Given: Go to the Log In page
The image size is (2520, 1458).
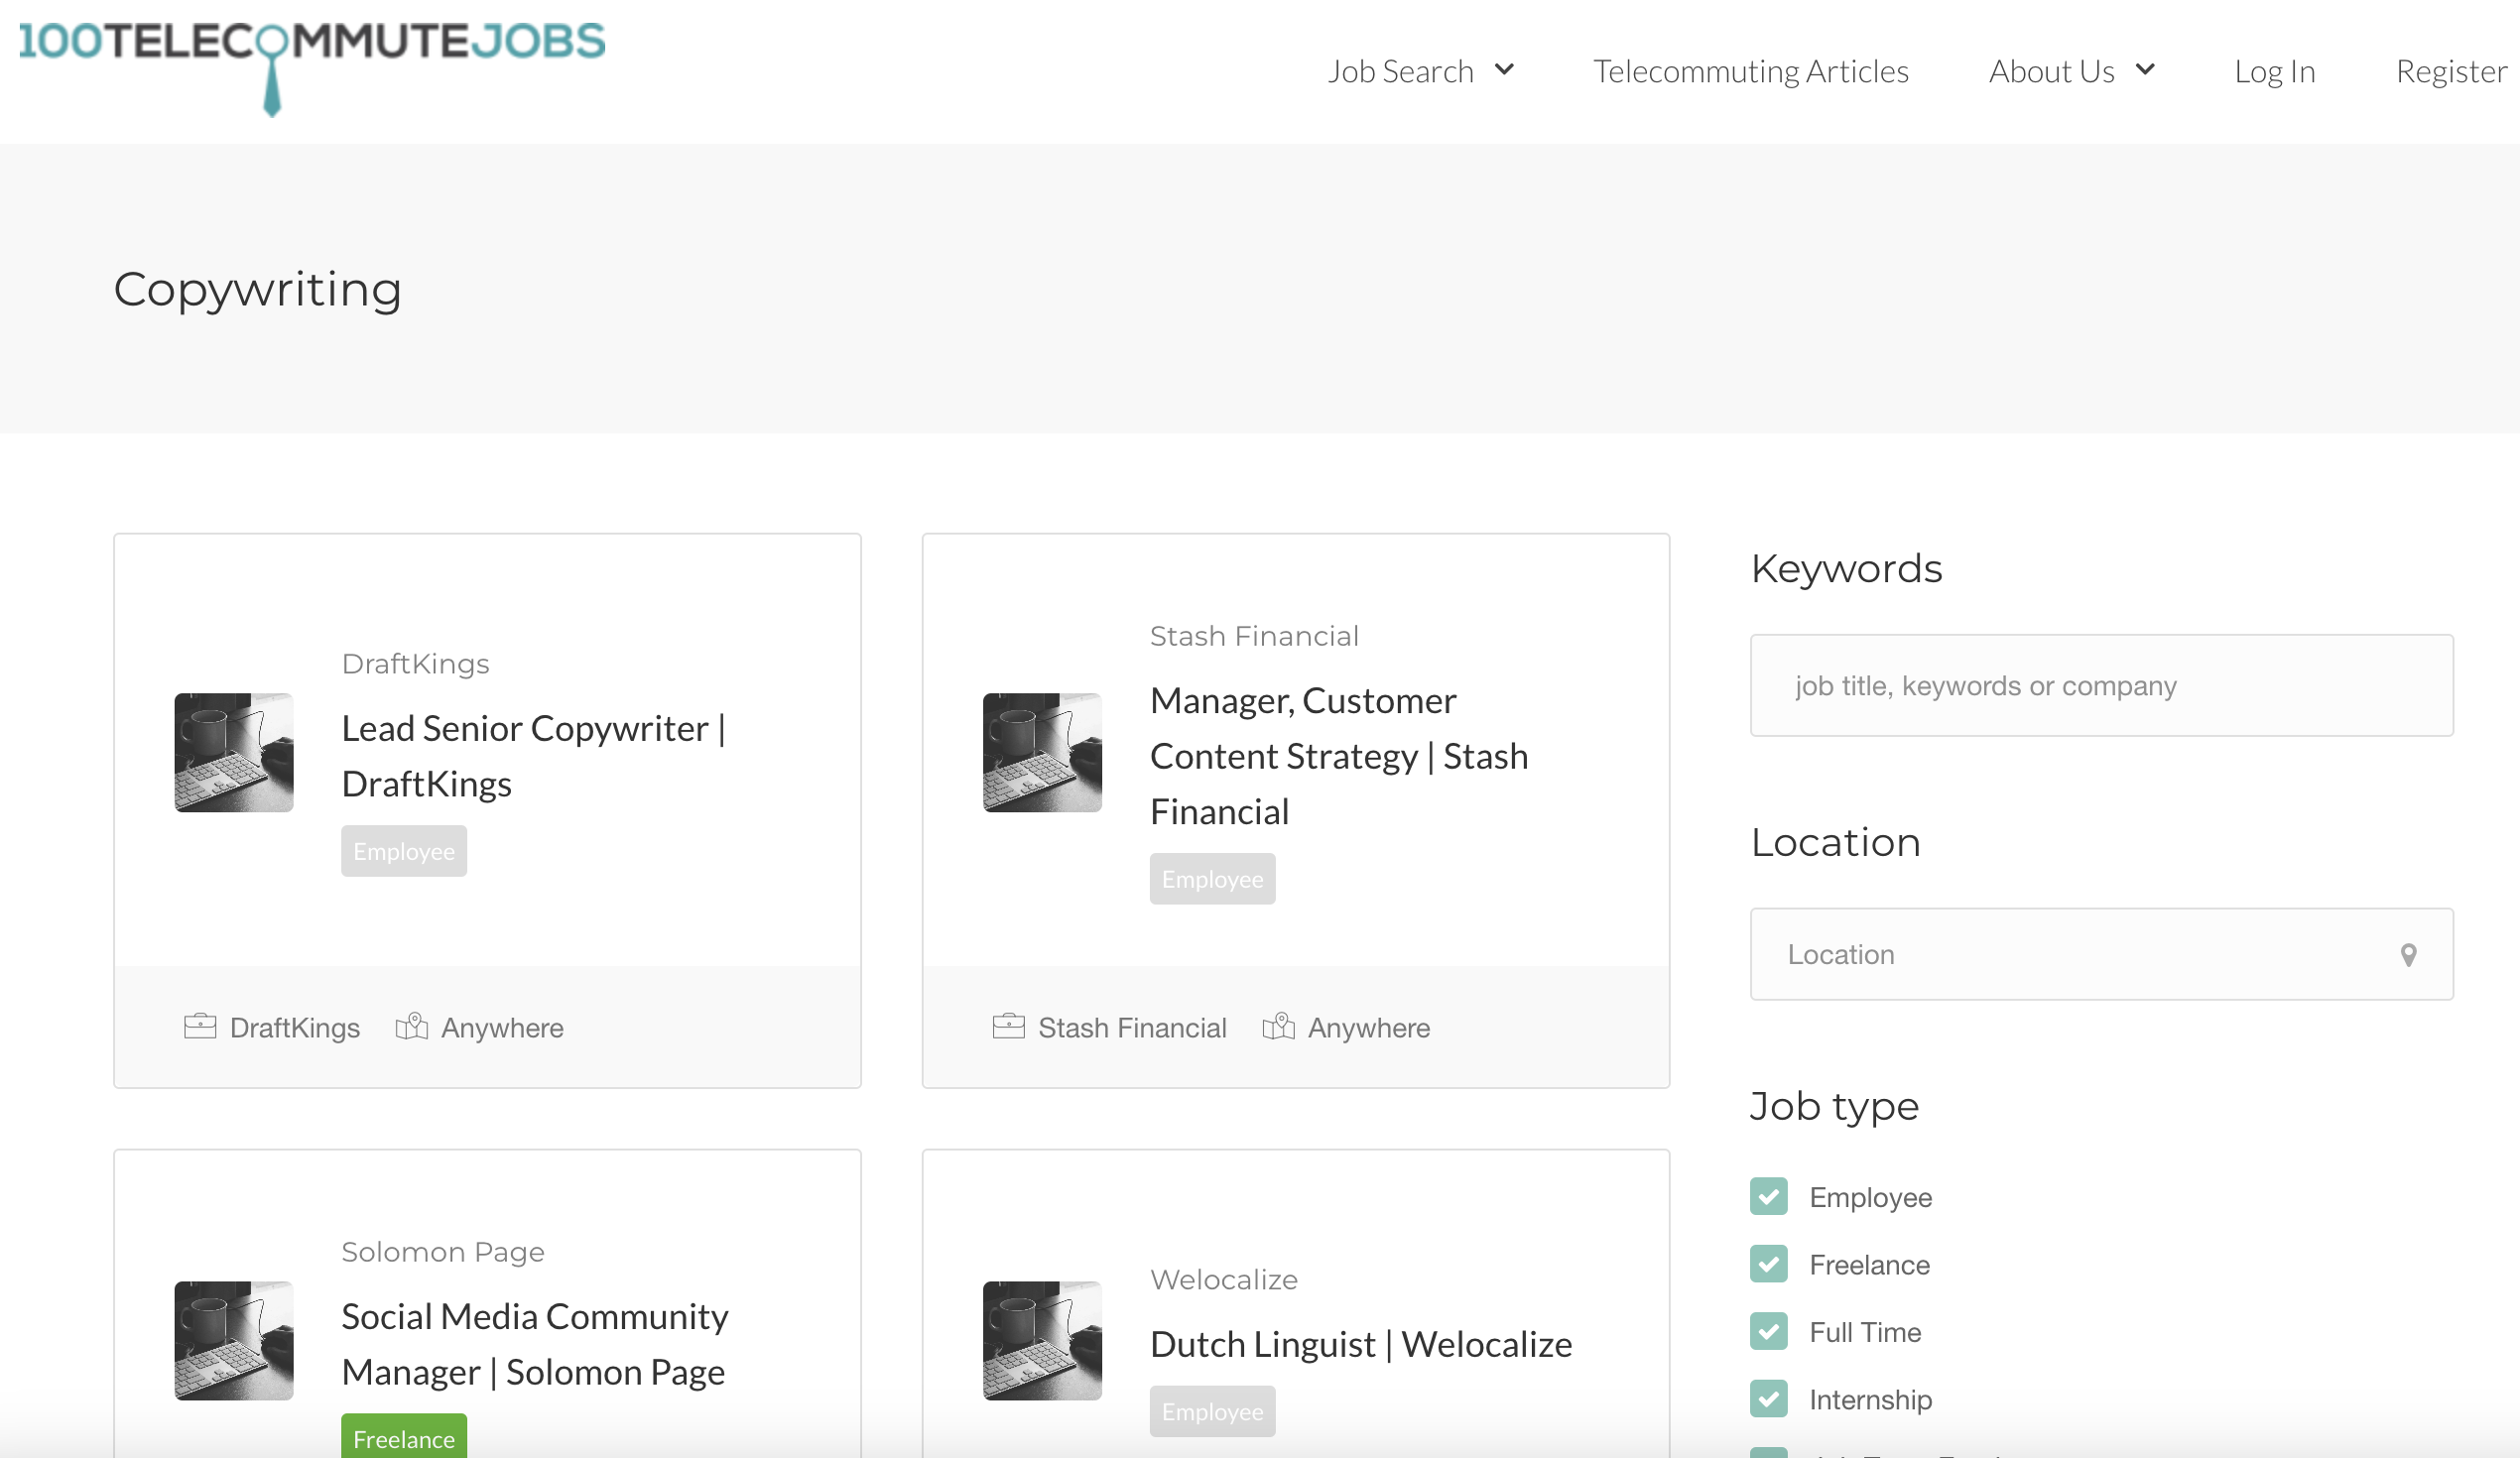Looking at the screenshot, I should (2274, 71).
